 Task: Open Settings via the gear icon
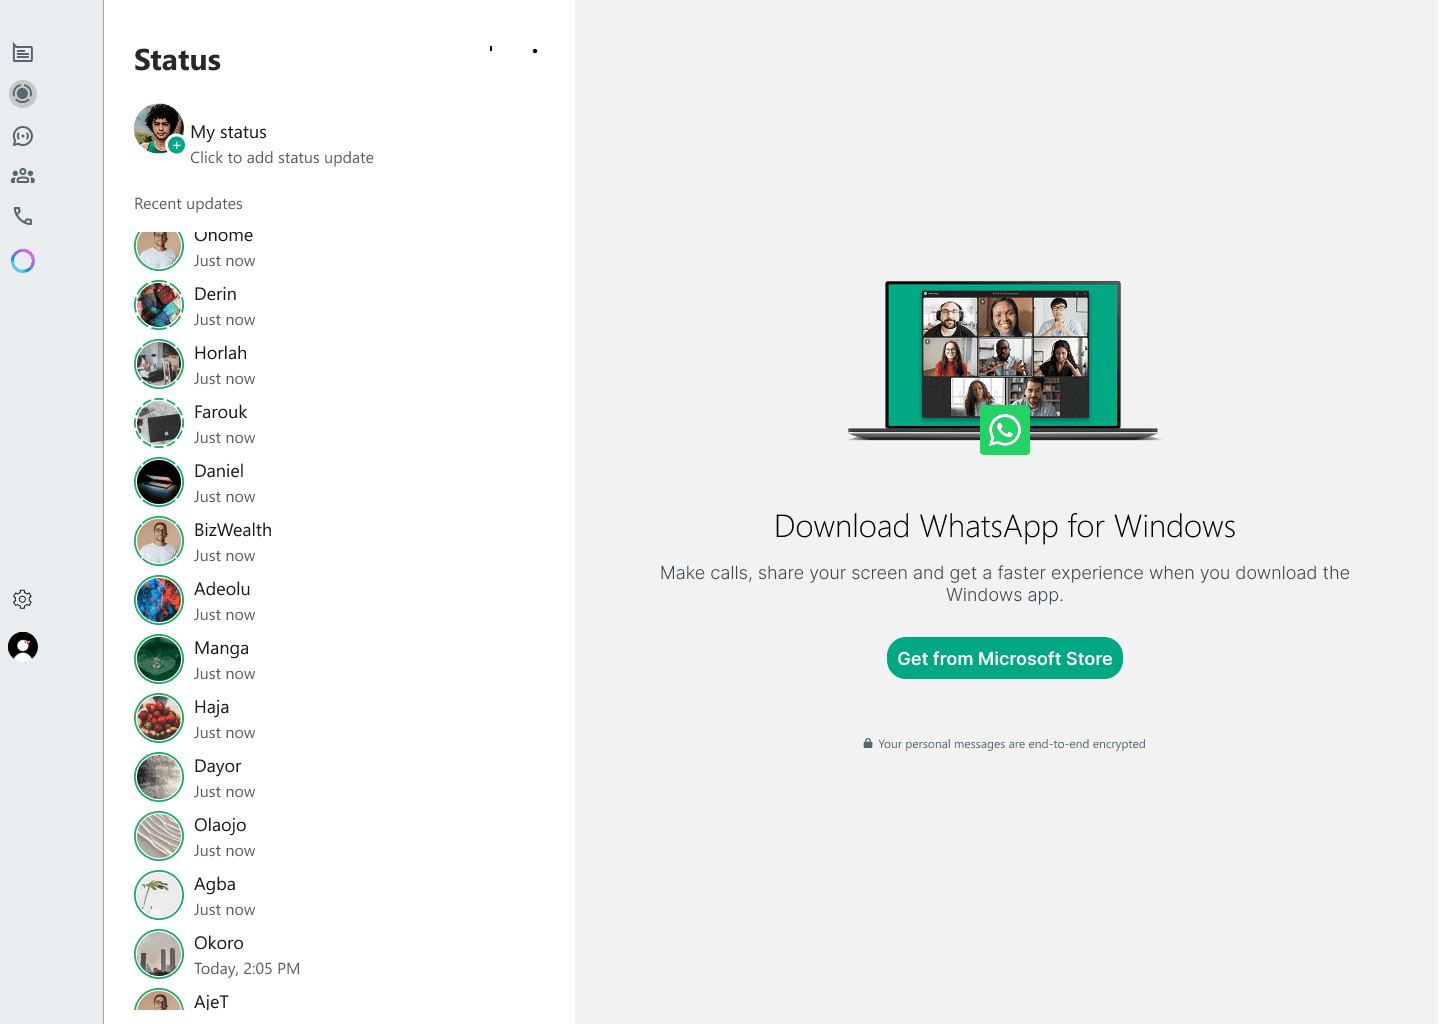(x=23, y=599)
